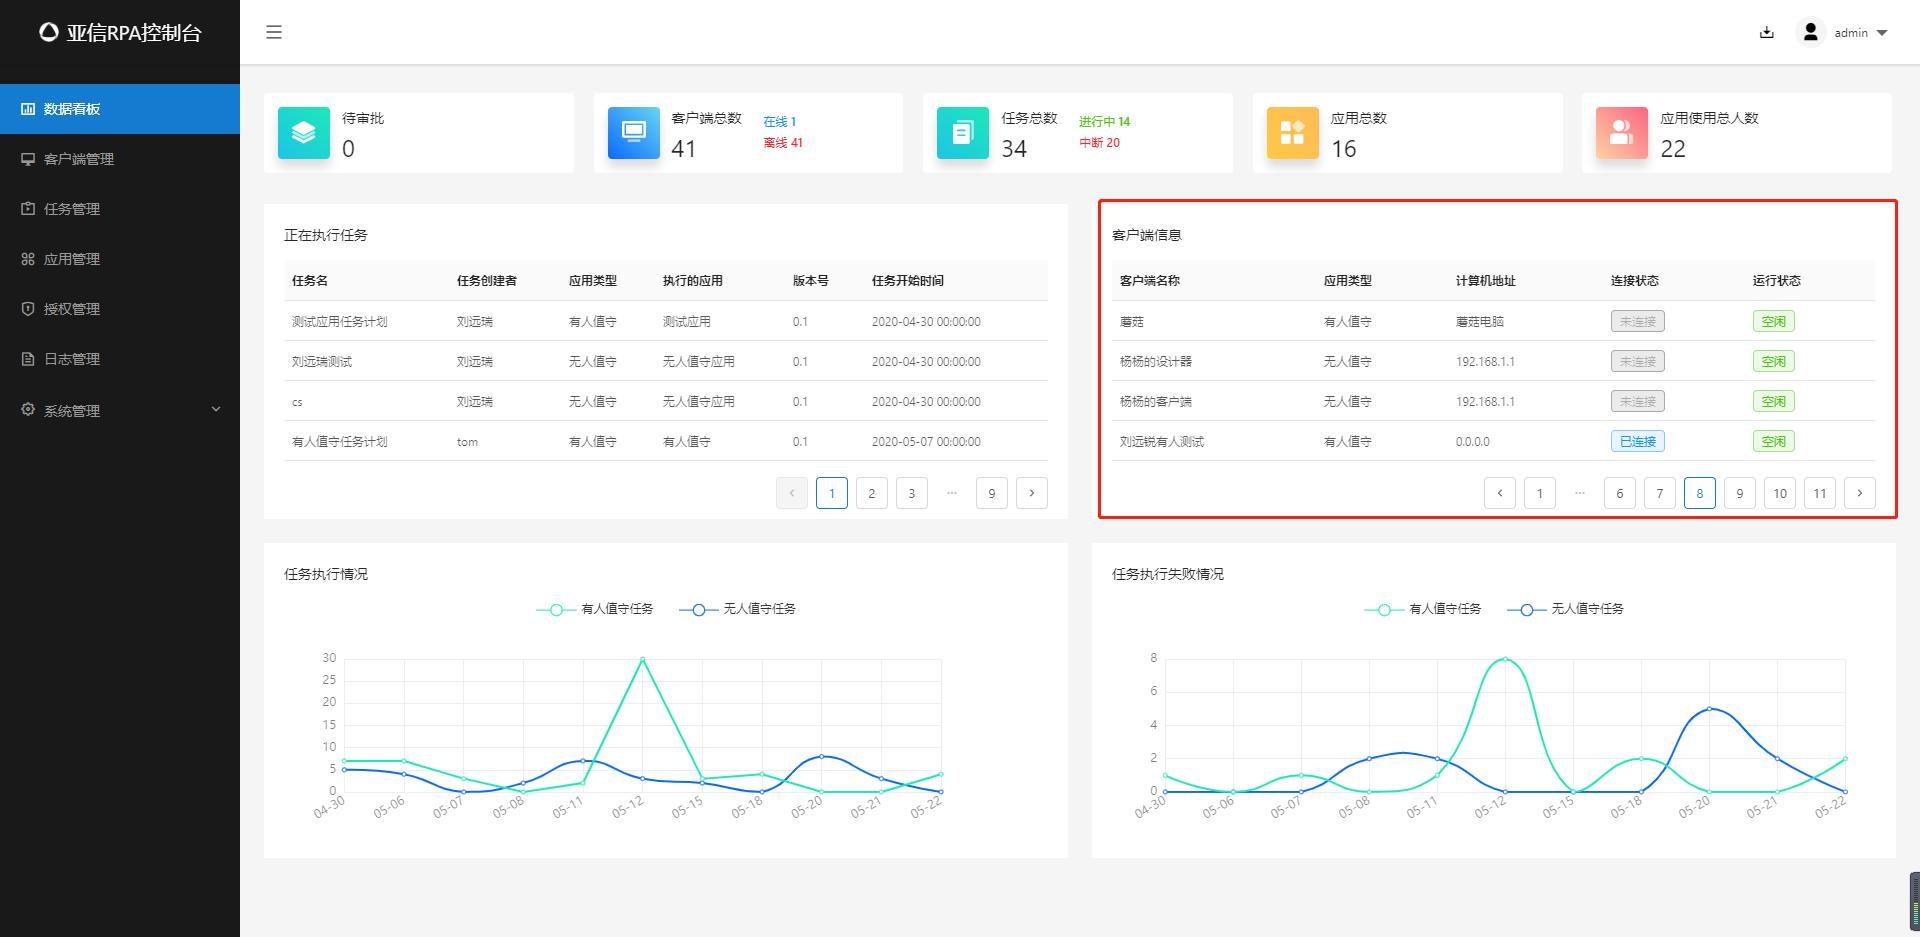Go to page 2 of 正在执行任务
Viewport: 1920px width, 937px height.
tap(872, 493)
